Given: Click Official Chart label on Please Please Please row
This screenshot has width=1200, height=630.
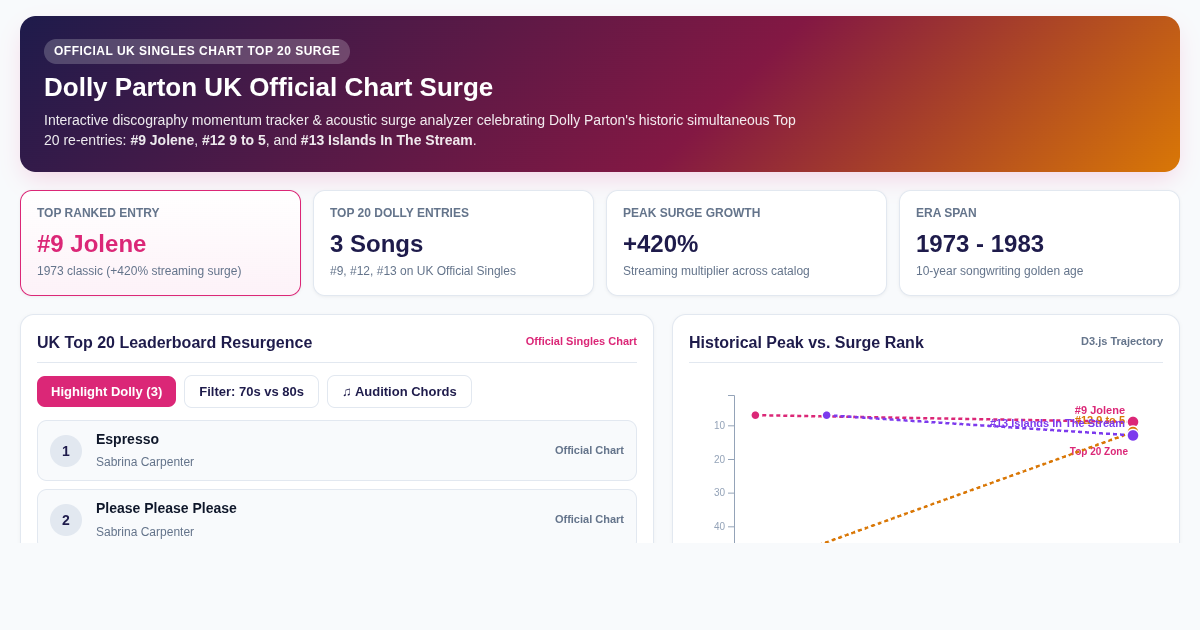Looking at the screenshot, I should tap(589, 519).
